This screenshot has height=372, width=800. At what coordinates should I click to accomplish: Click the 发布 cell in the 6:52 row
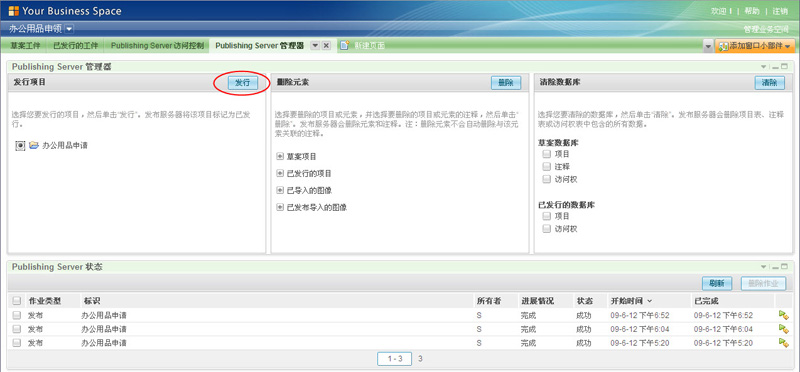pyautogui.click(x=36, y=315)
